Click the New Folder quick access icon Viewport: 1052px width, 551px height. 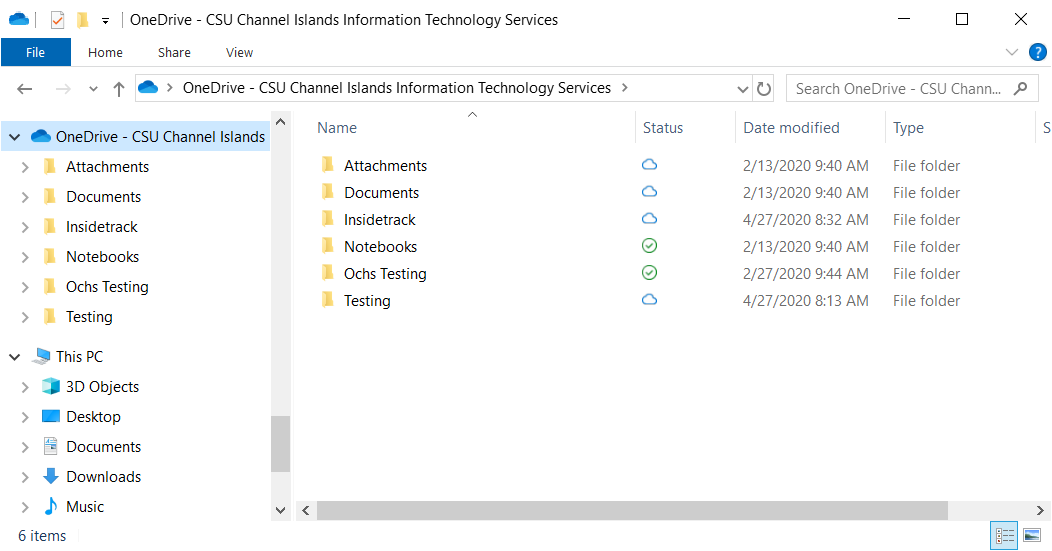(83, 20)
